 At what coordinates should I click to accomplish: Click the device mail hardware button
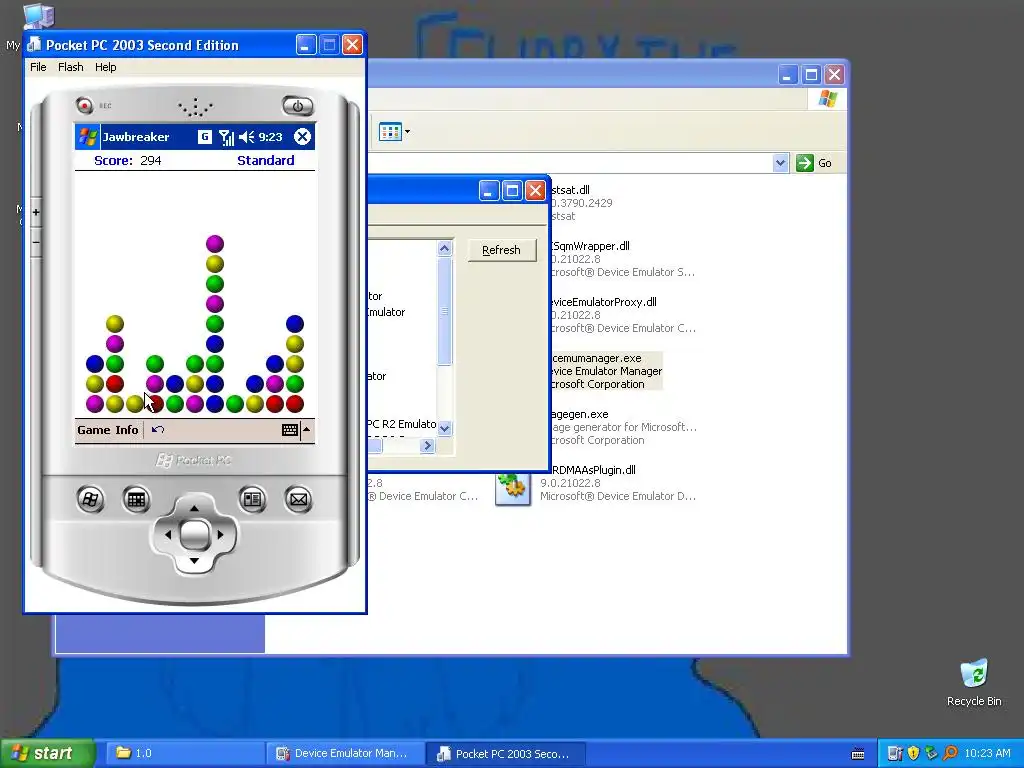(x=298, y=500)
